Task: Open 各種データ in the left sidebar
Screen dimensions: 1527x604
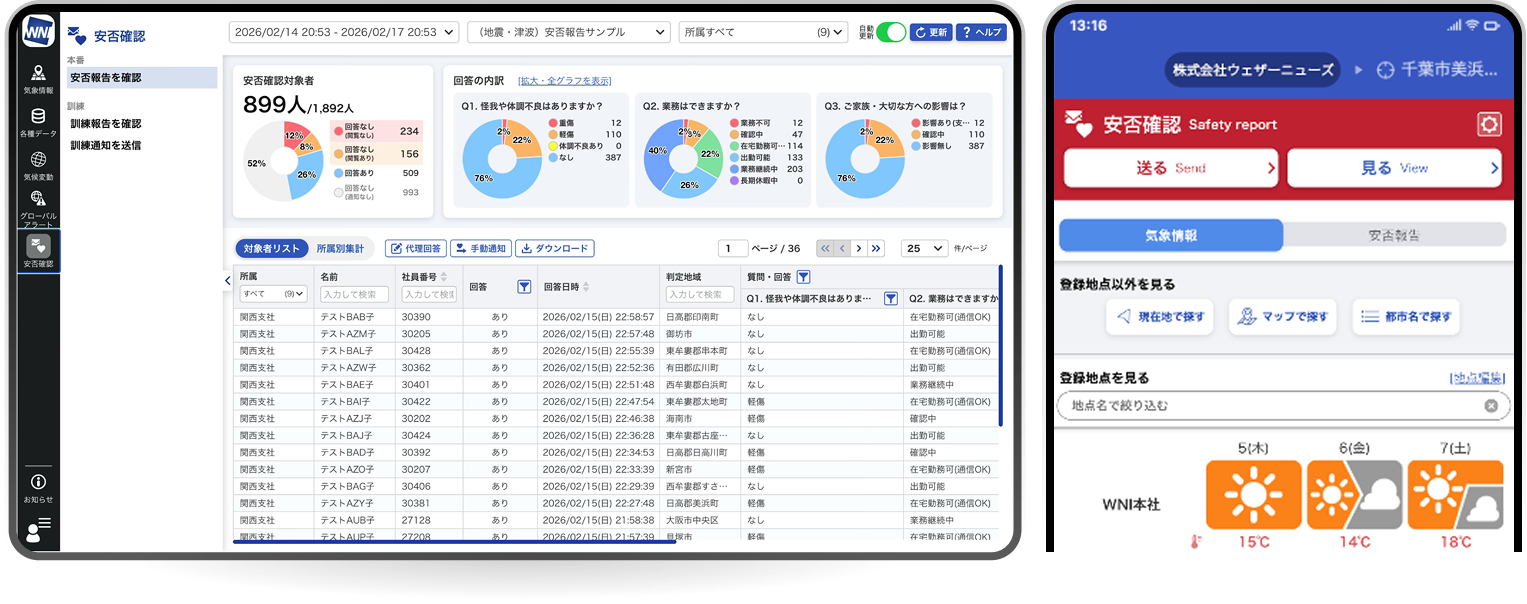Action: point(38,122)
